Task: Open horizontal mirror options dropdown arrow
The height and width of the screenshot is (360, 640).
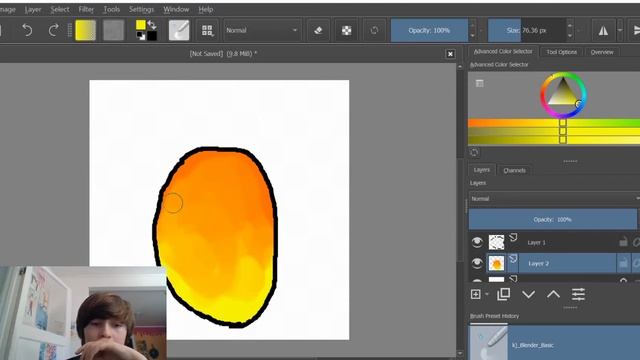Action: 620,30
